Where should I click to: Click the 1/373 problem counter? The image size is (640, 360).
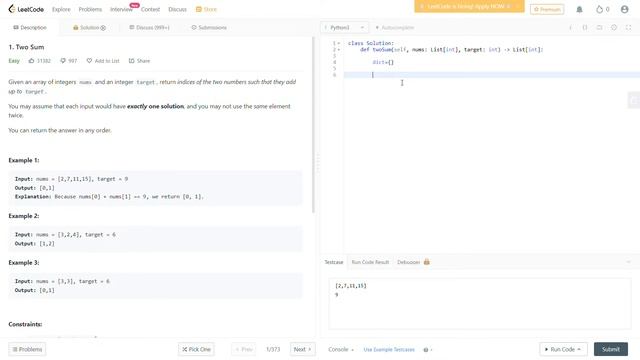tap(273, 349)
